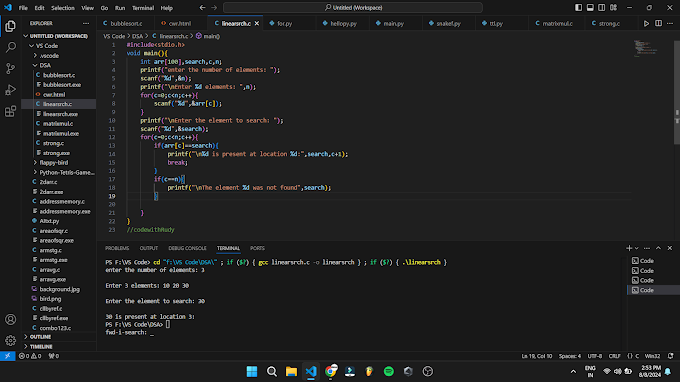Open Explorer Views and More Actions

click(86, 23)
